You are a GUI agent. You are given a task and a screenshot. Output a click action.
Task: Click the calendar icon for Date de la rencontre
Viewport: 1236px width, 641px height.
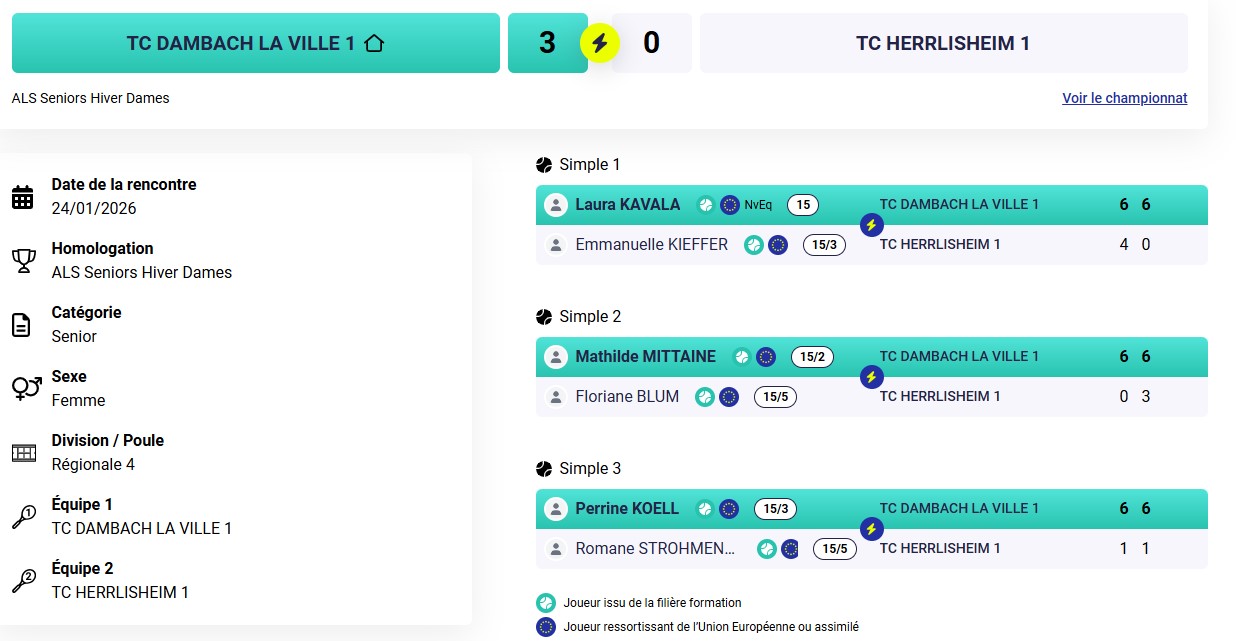click(23, 197)
